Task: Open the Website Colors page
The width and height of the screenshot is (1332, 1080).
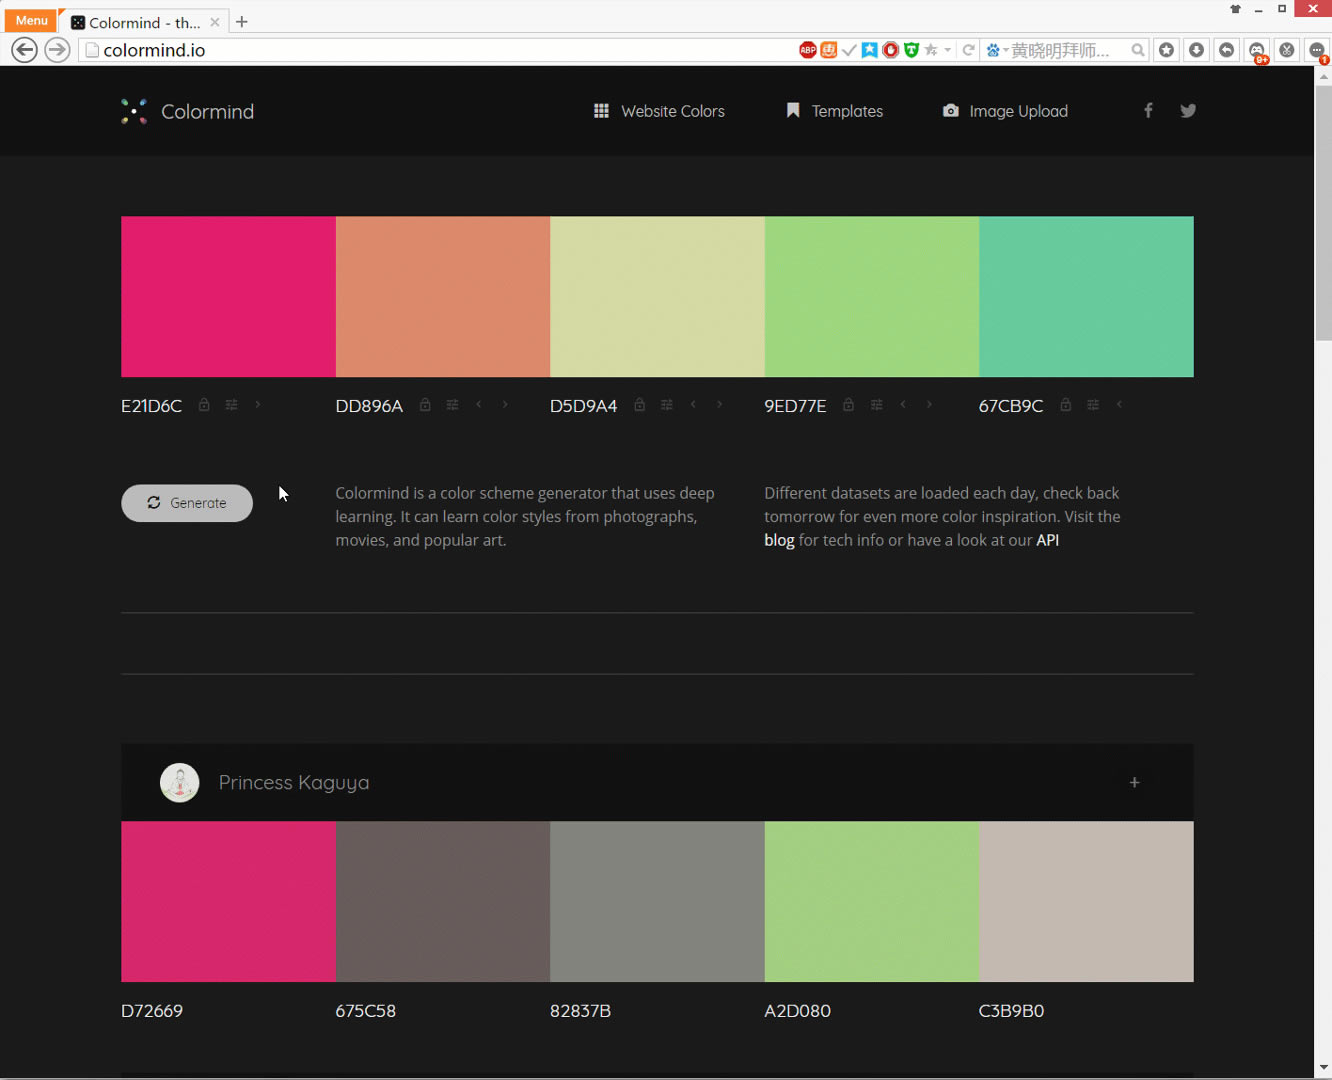Action: pyautogui.click(x=659, y=111)
